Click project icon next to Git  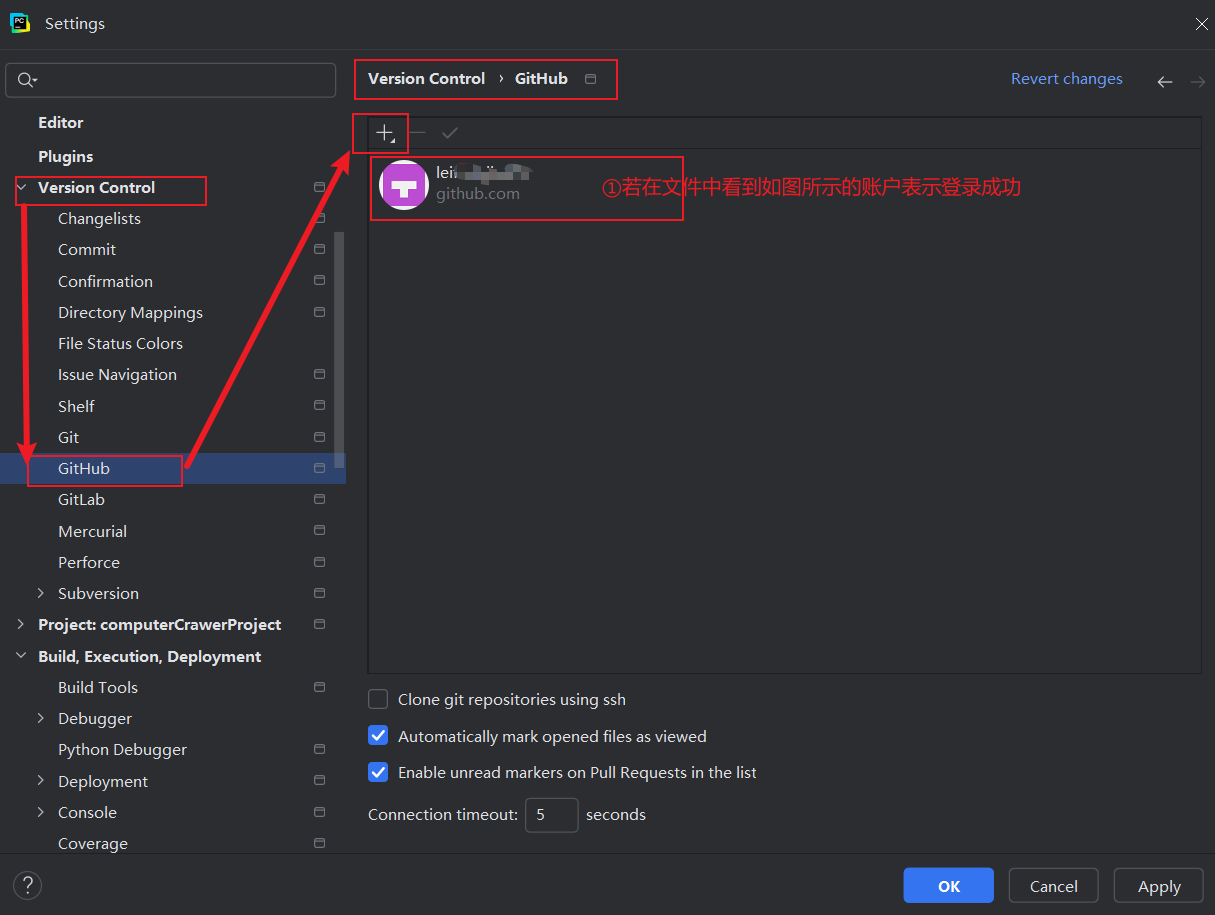[320, 437]
